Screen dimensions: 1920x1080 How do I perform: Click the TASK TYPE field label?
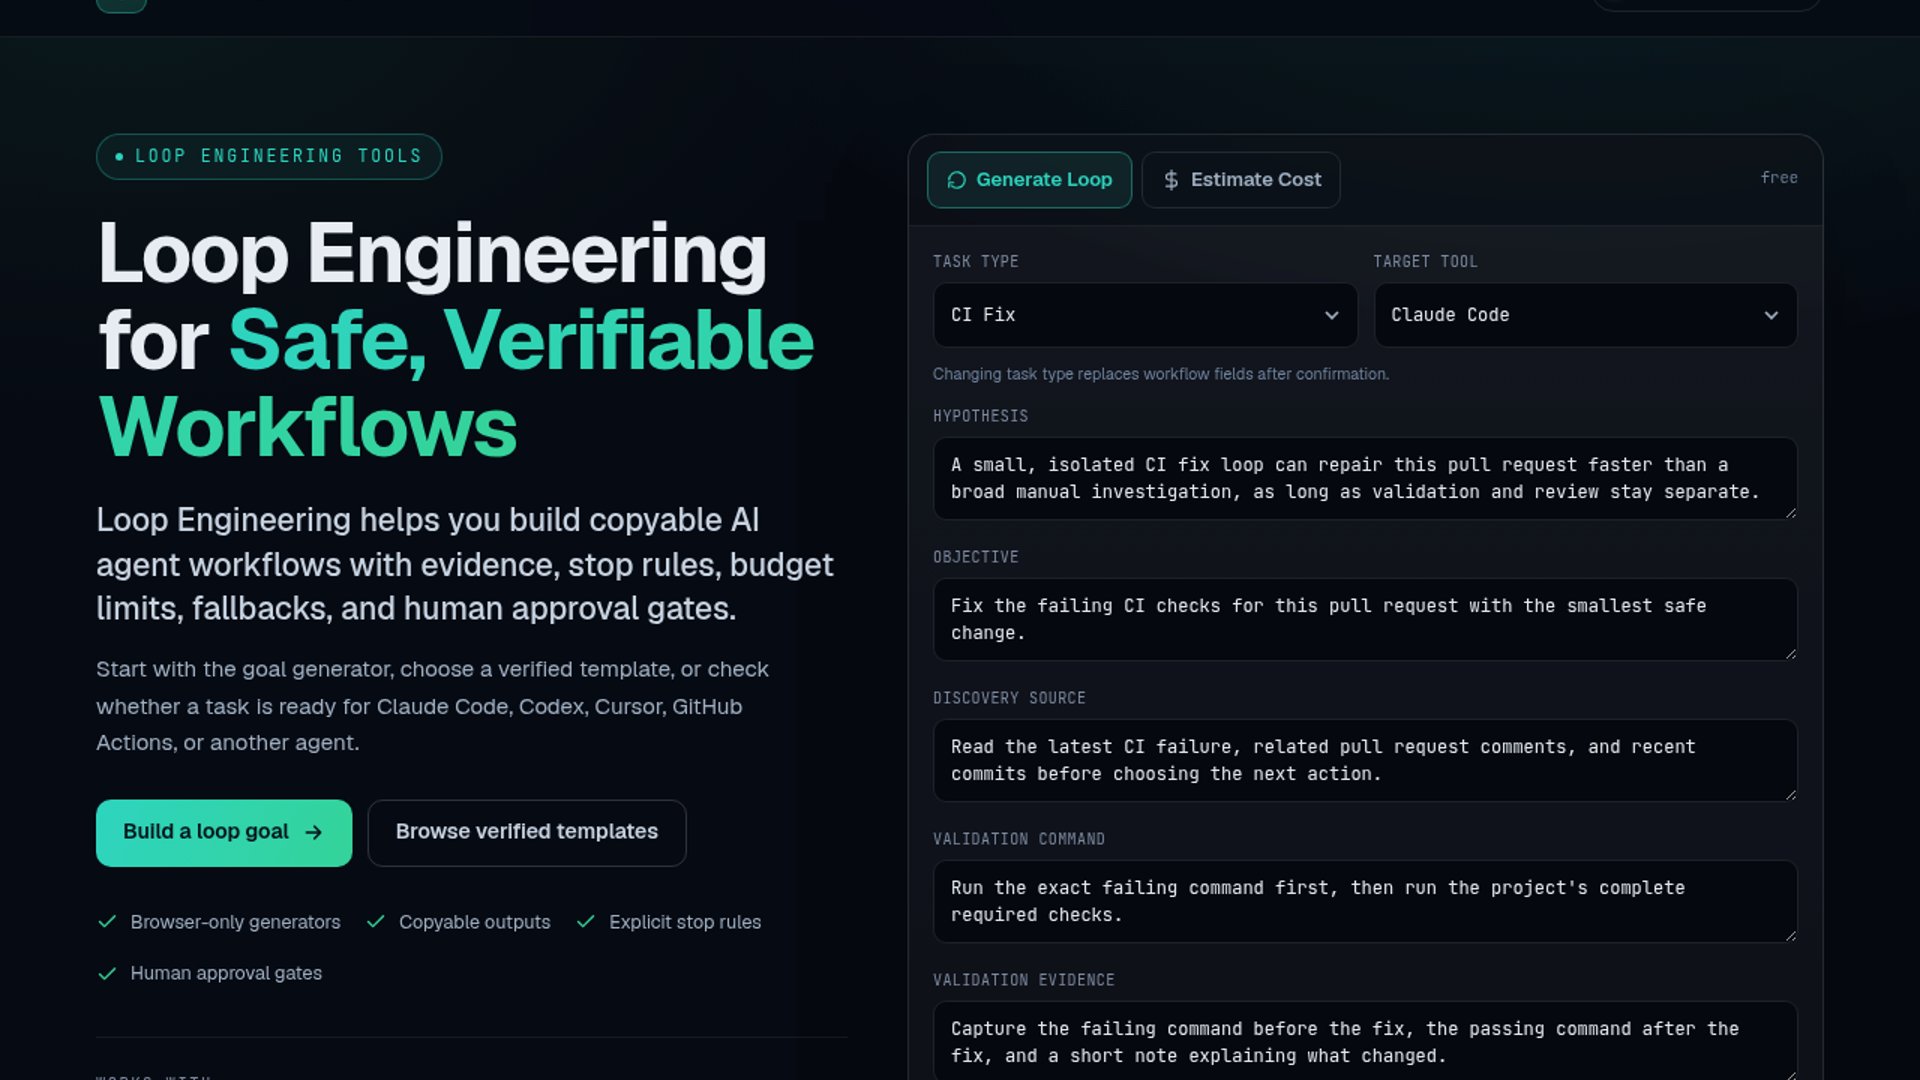coord(975,262)
